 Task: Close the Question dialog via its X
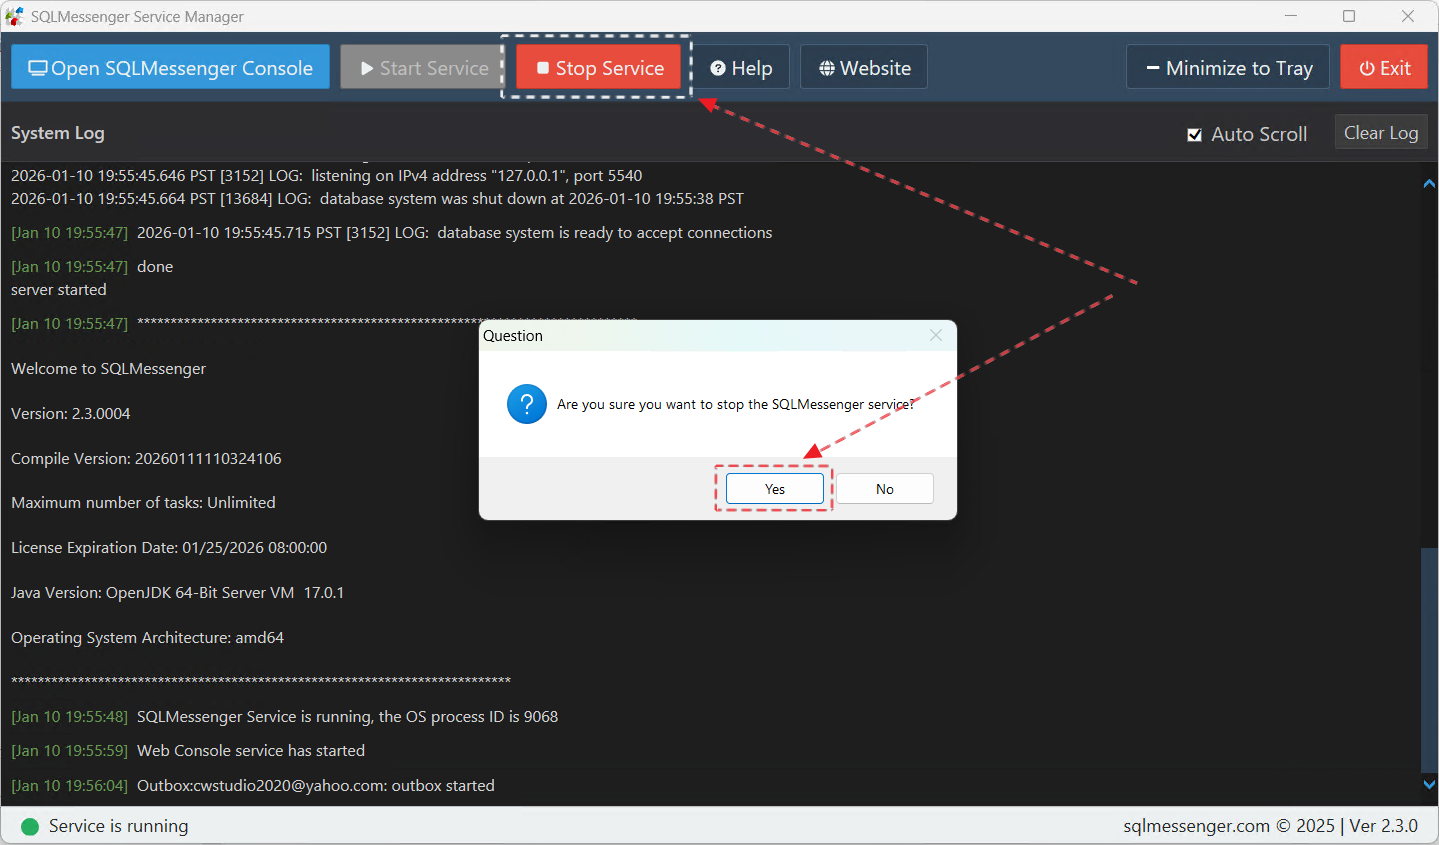click(935, 335)
